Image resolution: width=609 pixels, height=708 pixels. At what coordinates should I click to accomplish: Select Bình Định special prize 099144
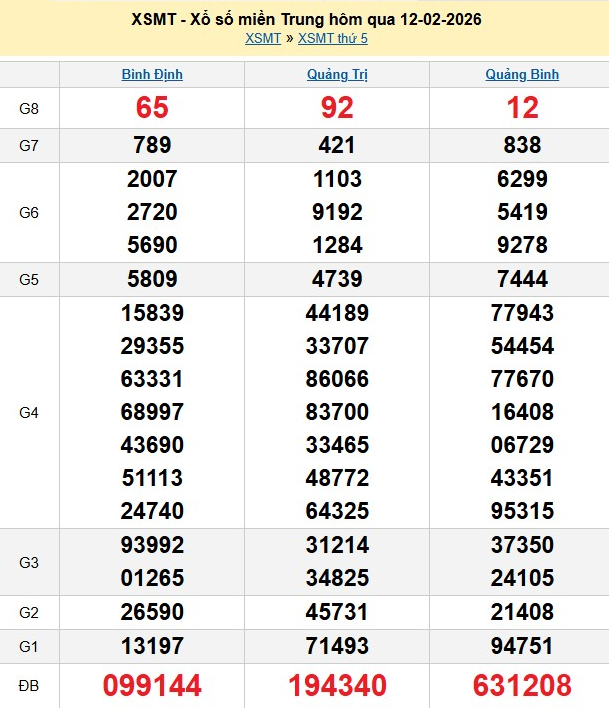(152, 685)
